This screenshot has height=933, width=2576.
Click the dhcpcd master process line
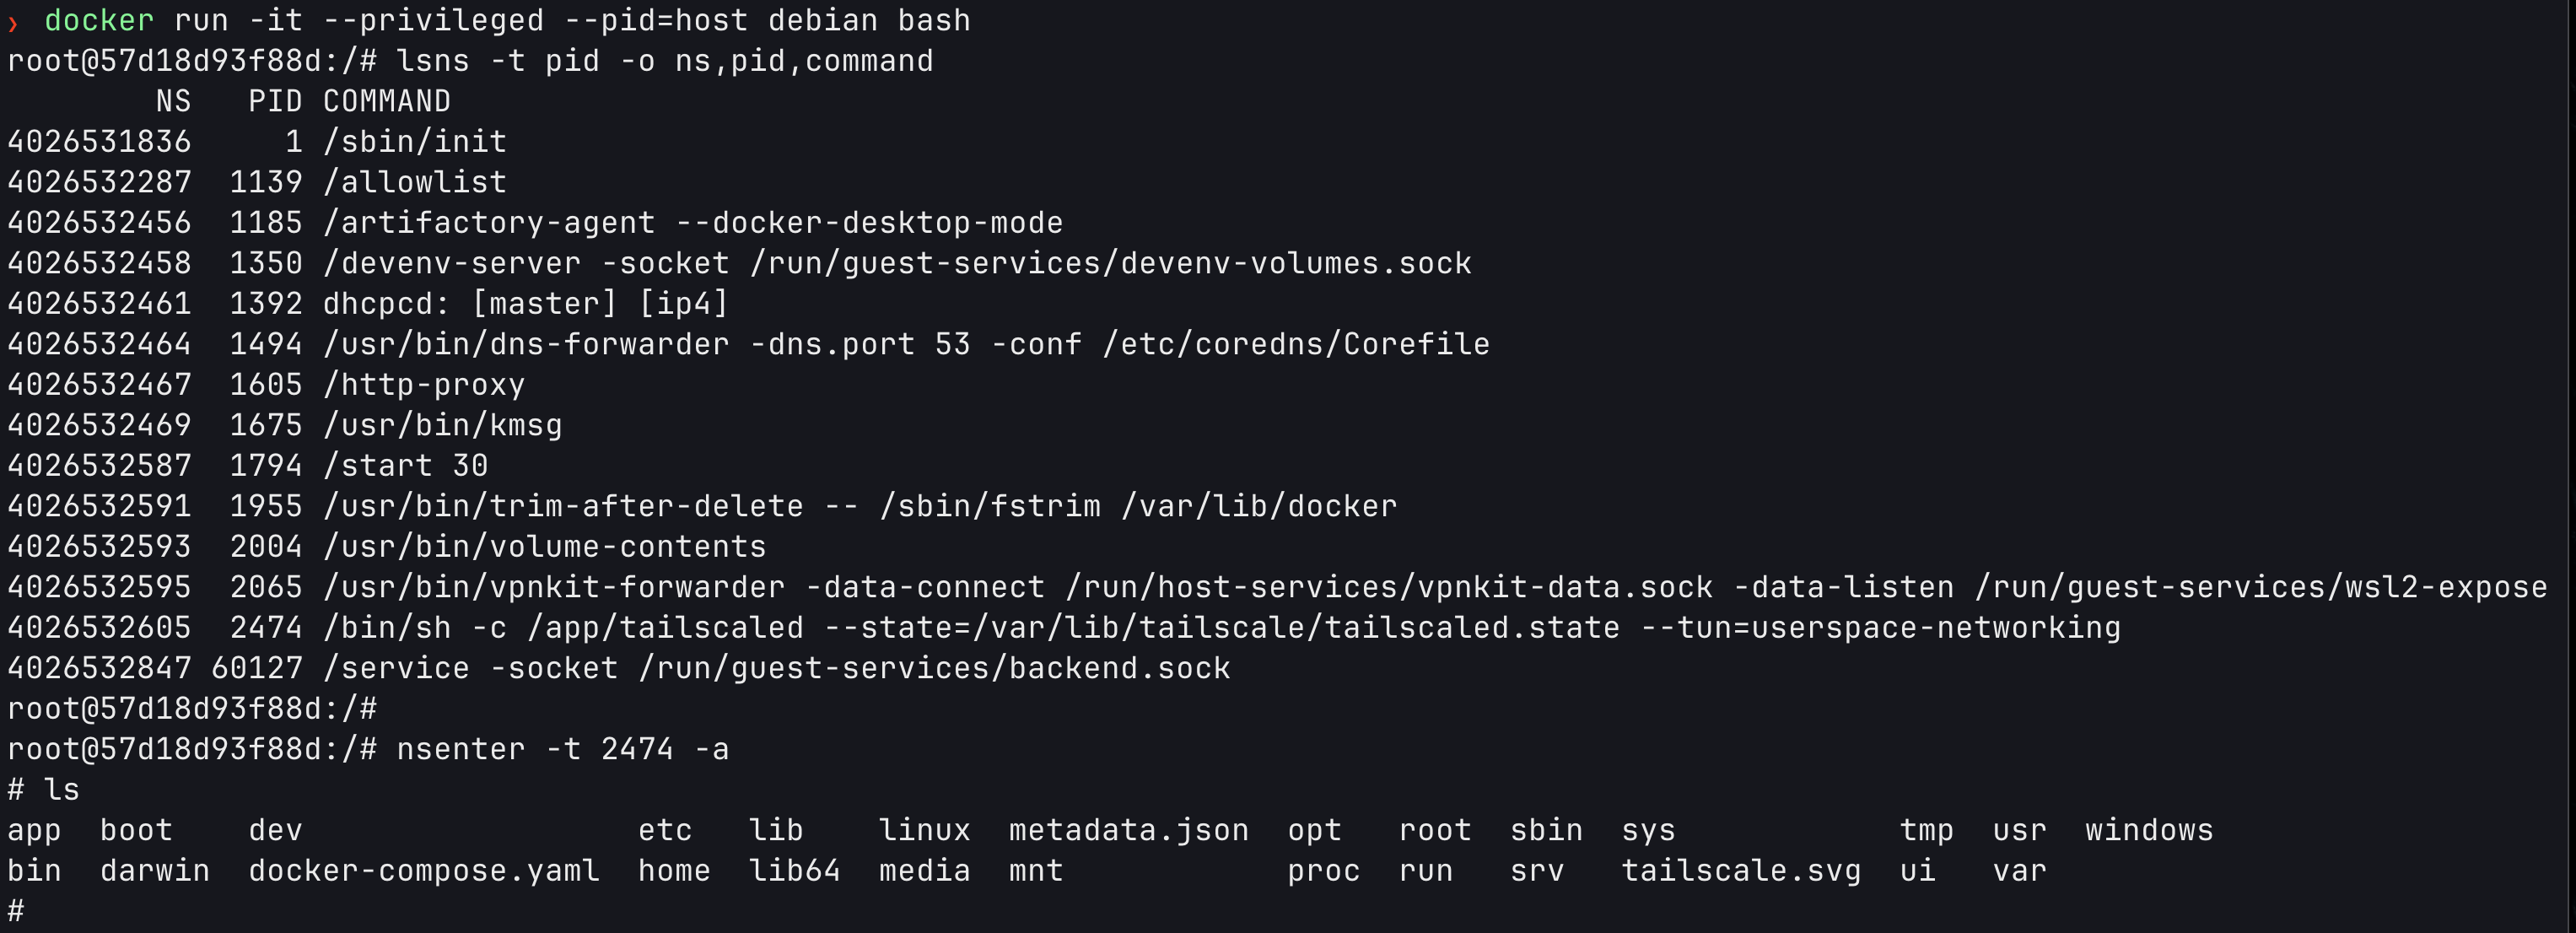tap(525, 304)
